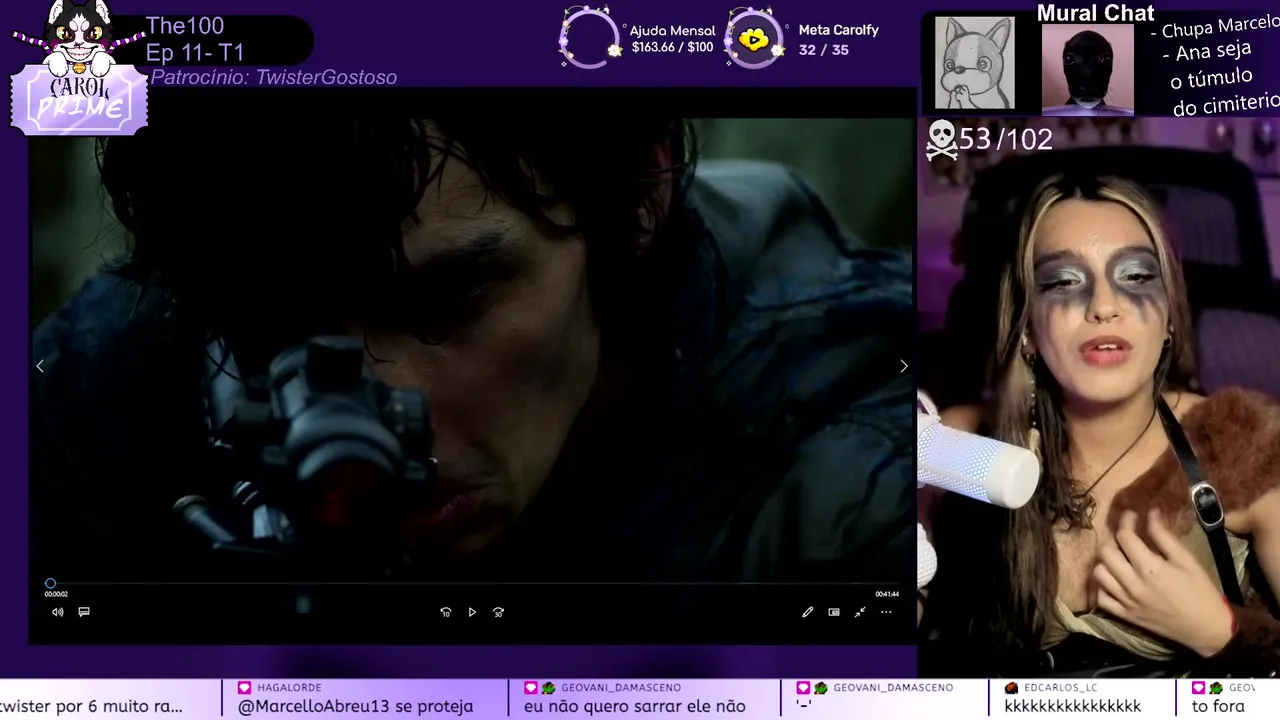Image resolution: width=1280 pixels, height=720 pixels.
Task: Click the $163.66 / $100 donation amount
Action: coord(672,47)
